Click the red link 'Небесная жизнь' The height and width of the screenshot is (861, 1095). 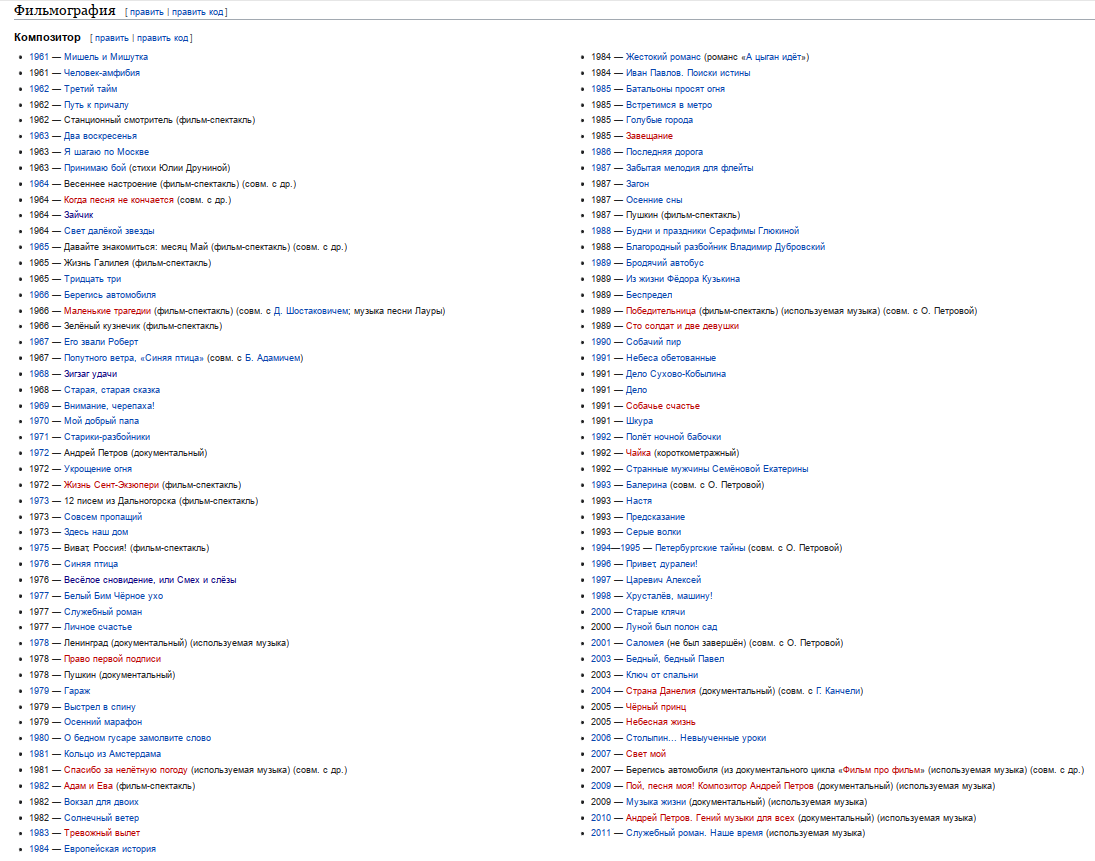[661, 722]
